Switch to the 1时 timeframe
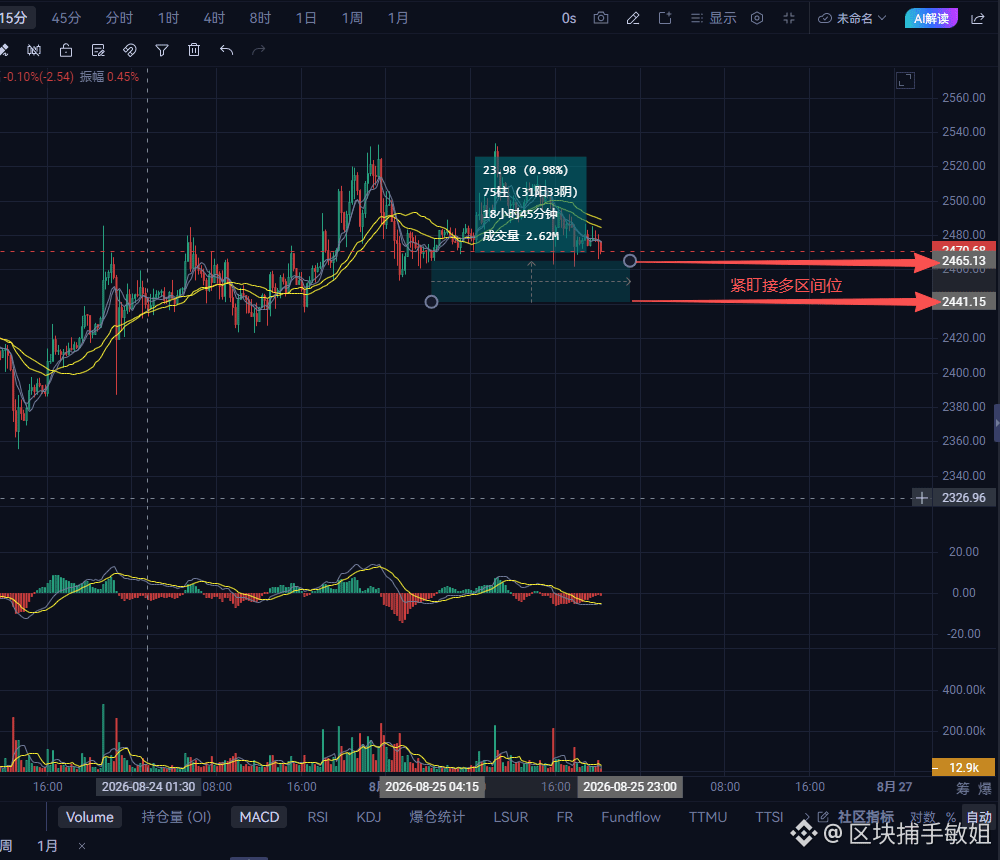Image resolution: width=1000 pixels, height=860 pixels. pos(168,18)
